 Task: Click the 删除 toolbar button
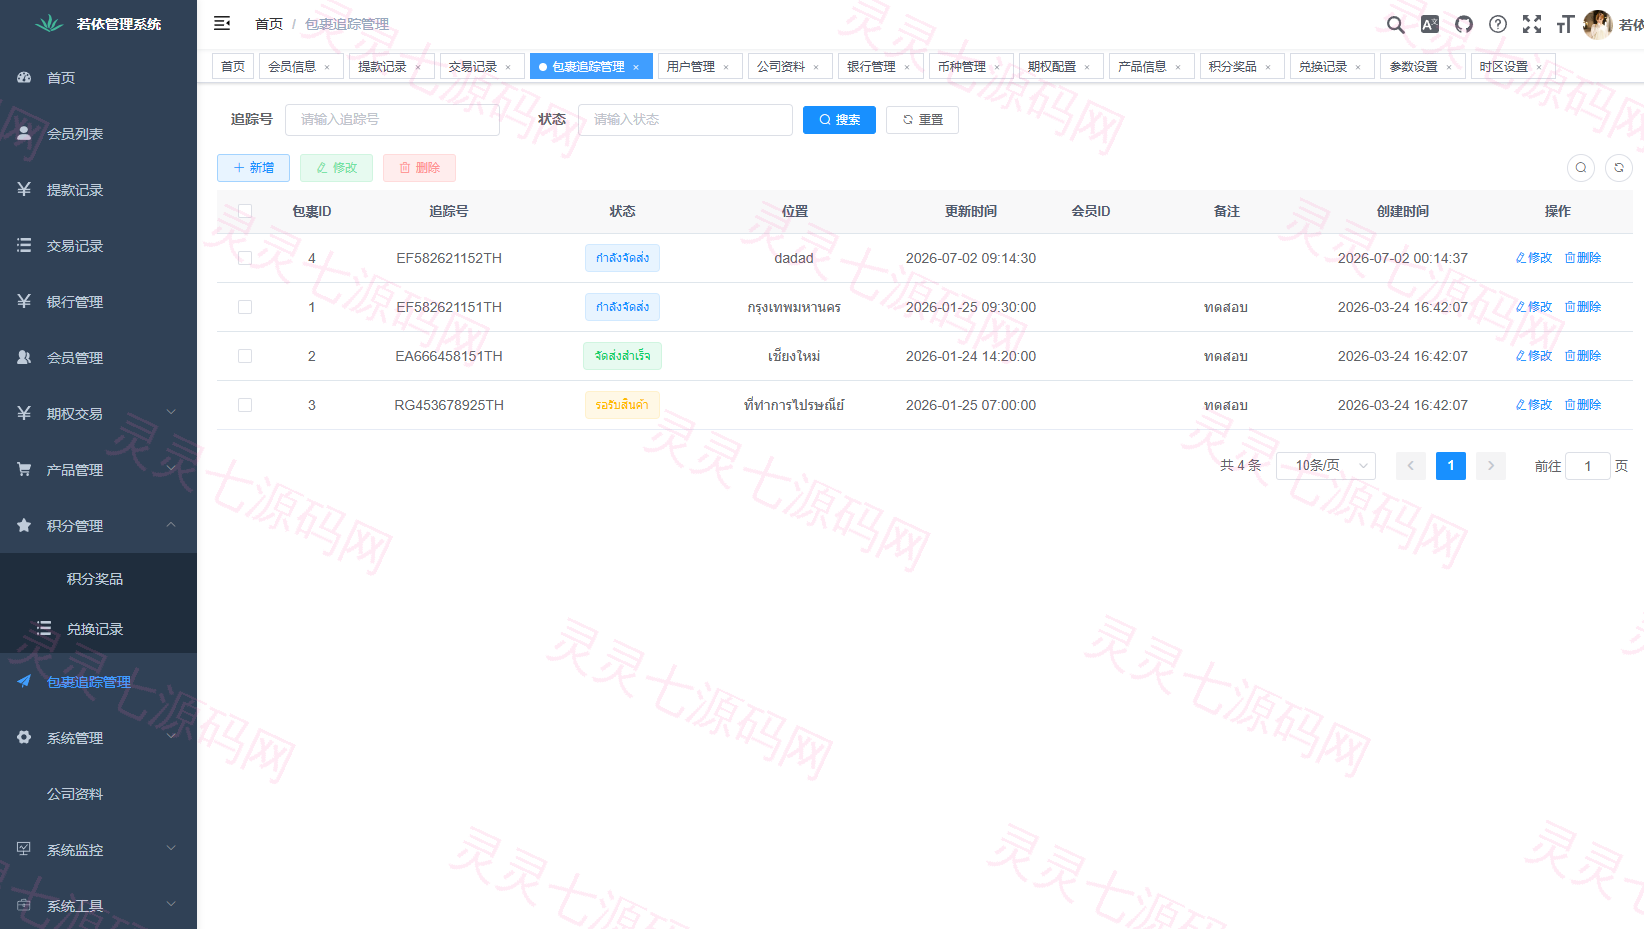pyautogui.click(x=419, y=168)
